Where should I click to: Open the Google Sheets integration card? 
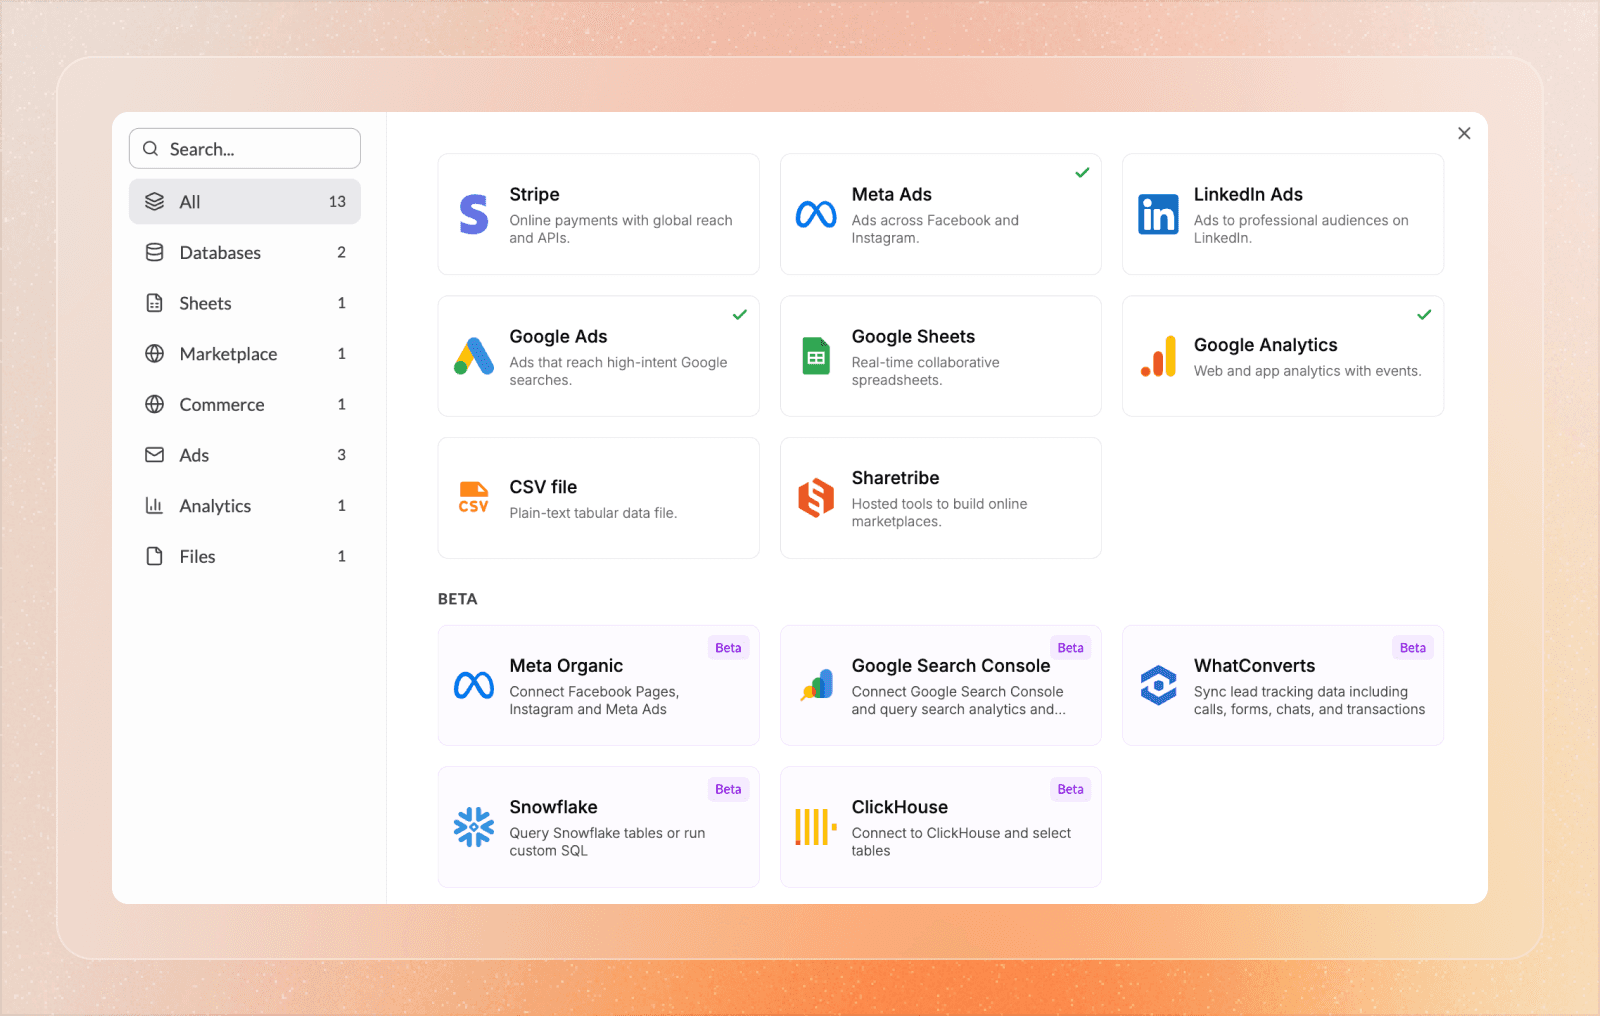941,356
